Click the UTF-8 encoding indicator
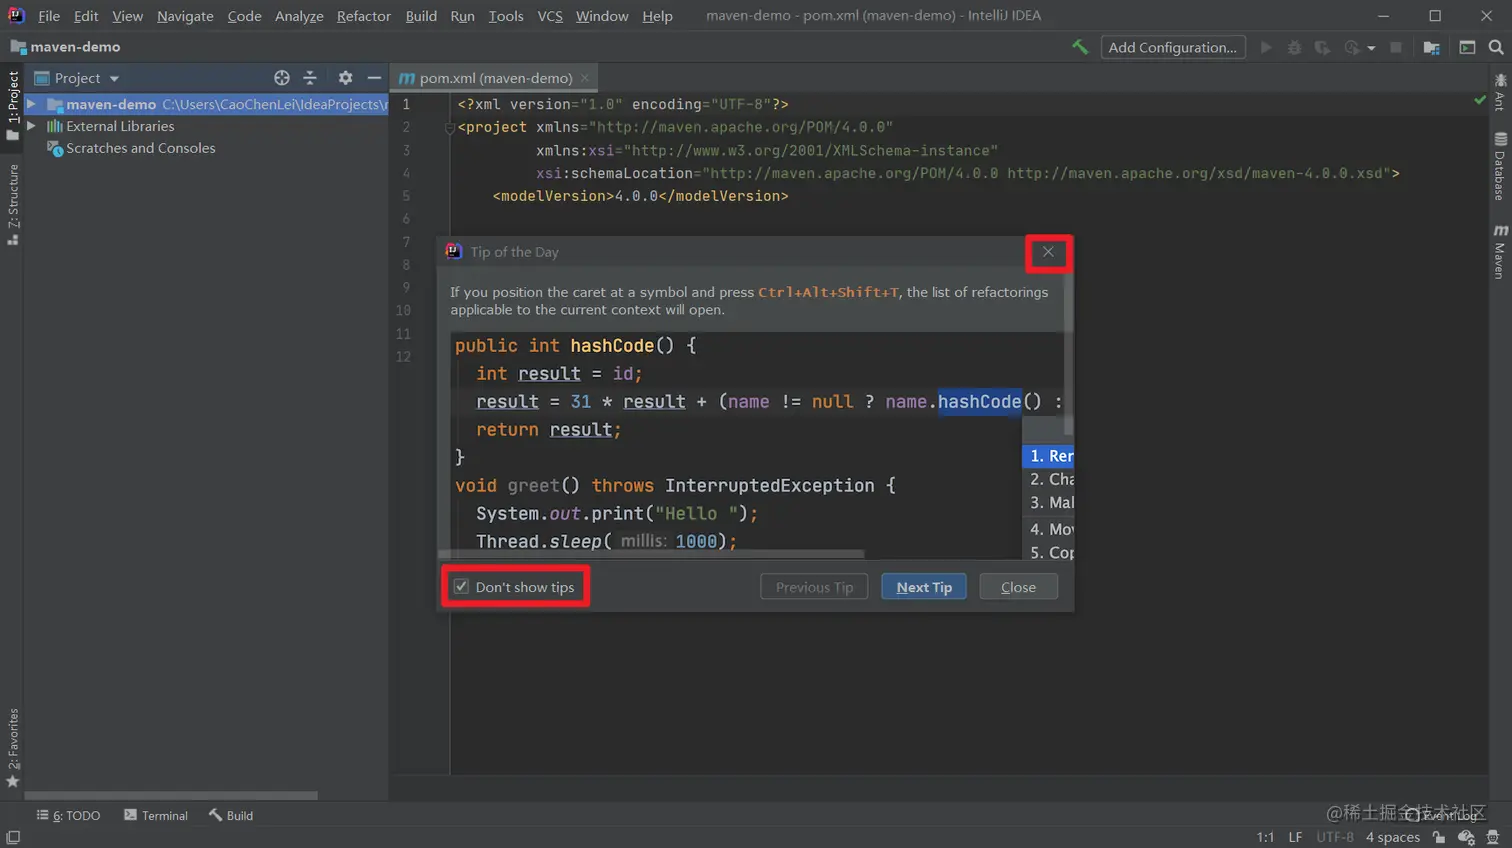Screen dimensions: 1512x848 [x=1335, y=837]
